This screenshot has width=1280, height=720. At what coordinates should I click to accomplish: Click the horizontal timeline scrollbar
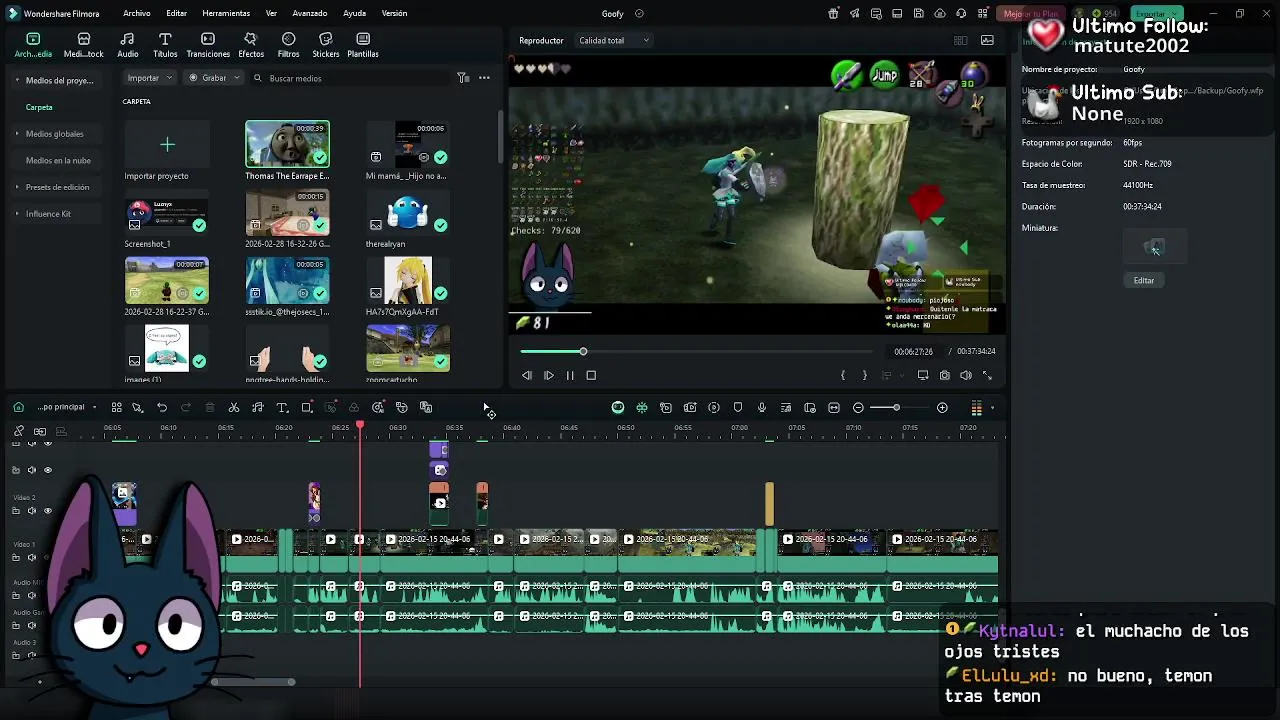[253, 683]
